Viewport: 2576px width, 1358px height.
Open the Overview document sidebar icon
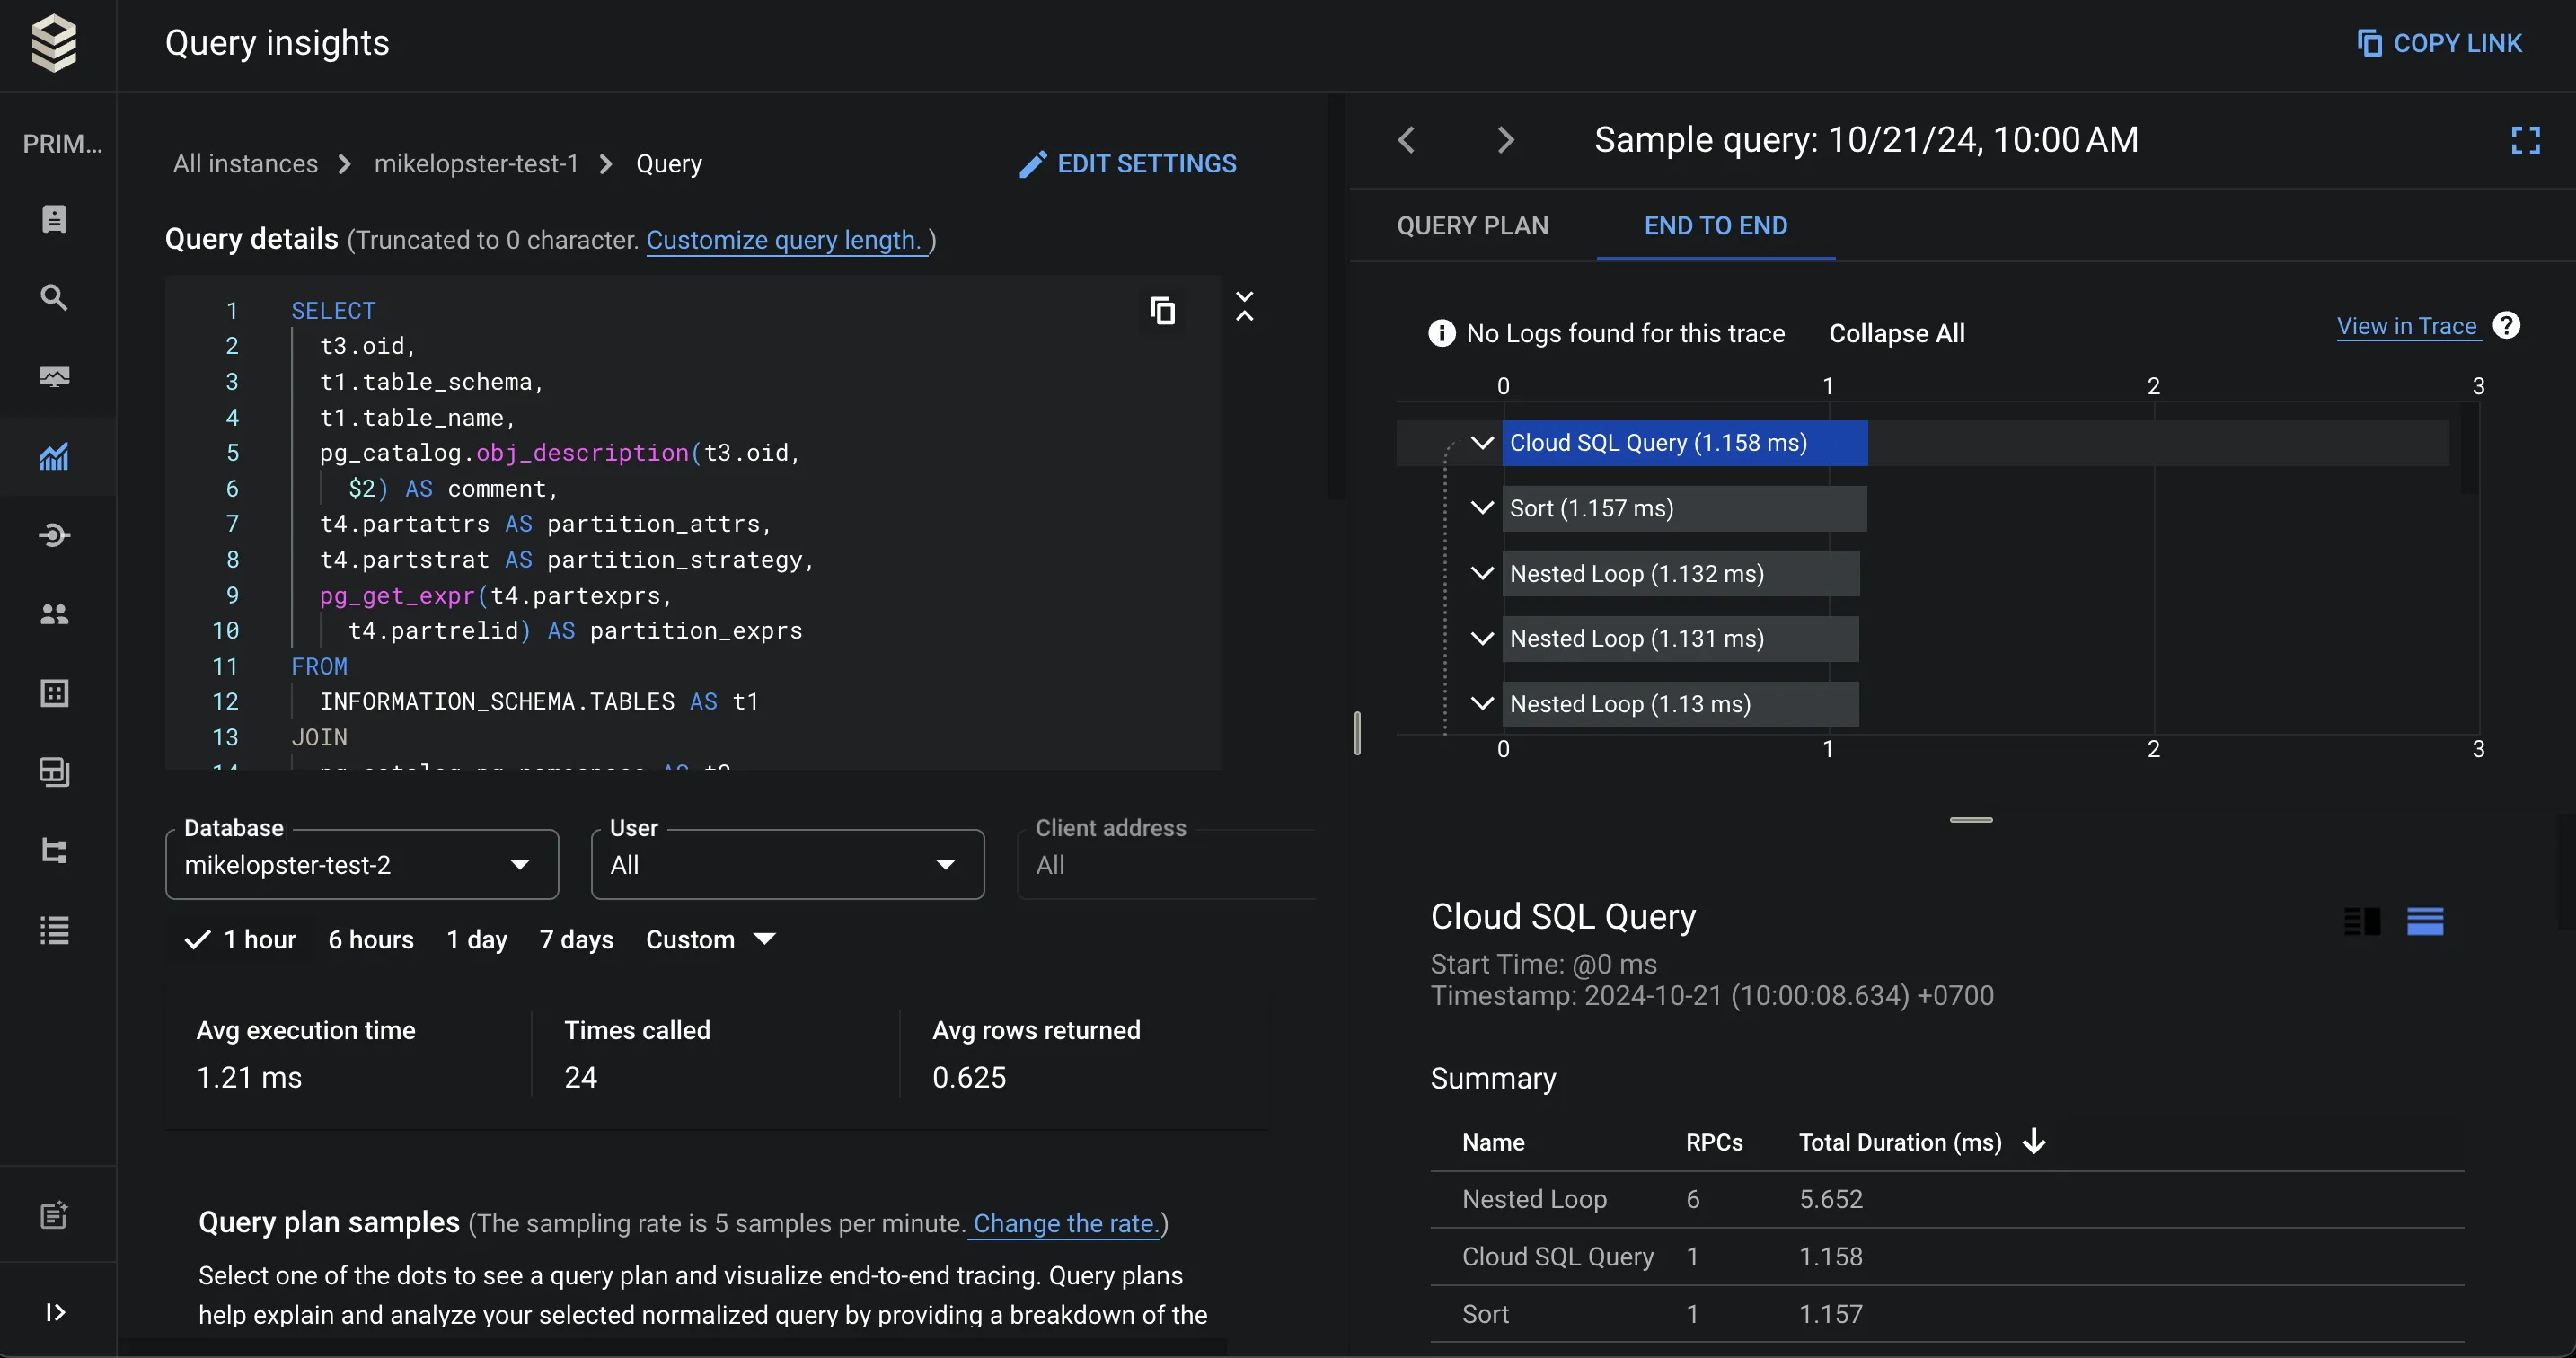[x=54, y=219]
